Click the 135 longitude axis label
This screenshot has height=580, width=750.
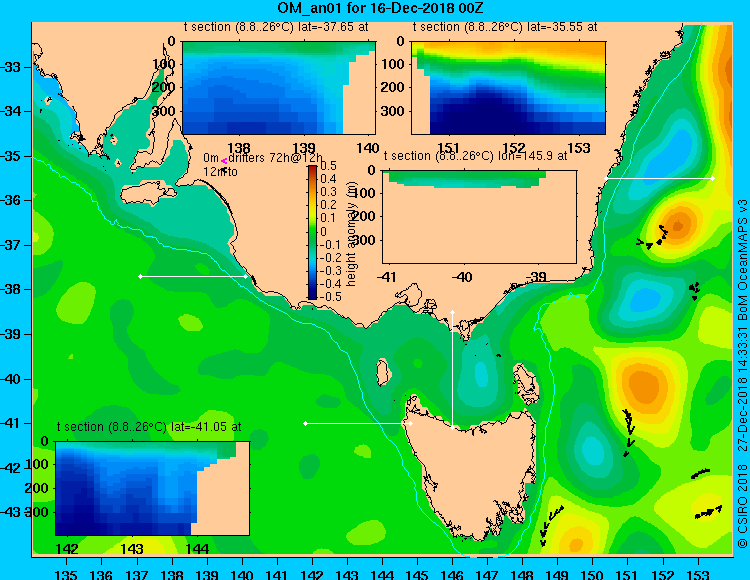click(67, 574)
